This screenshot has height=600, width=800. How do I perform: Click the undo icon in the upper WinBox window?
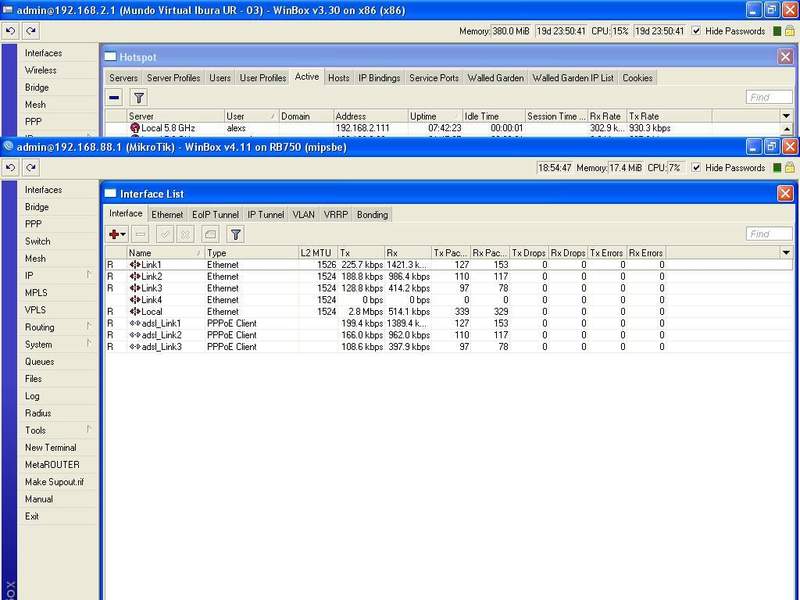click(11, 31)
